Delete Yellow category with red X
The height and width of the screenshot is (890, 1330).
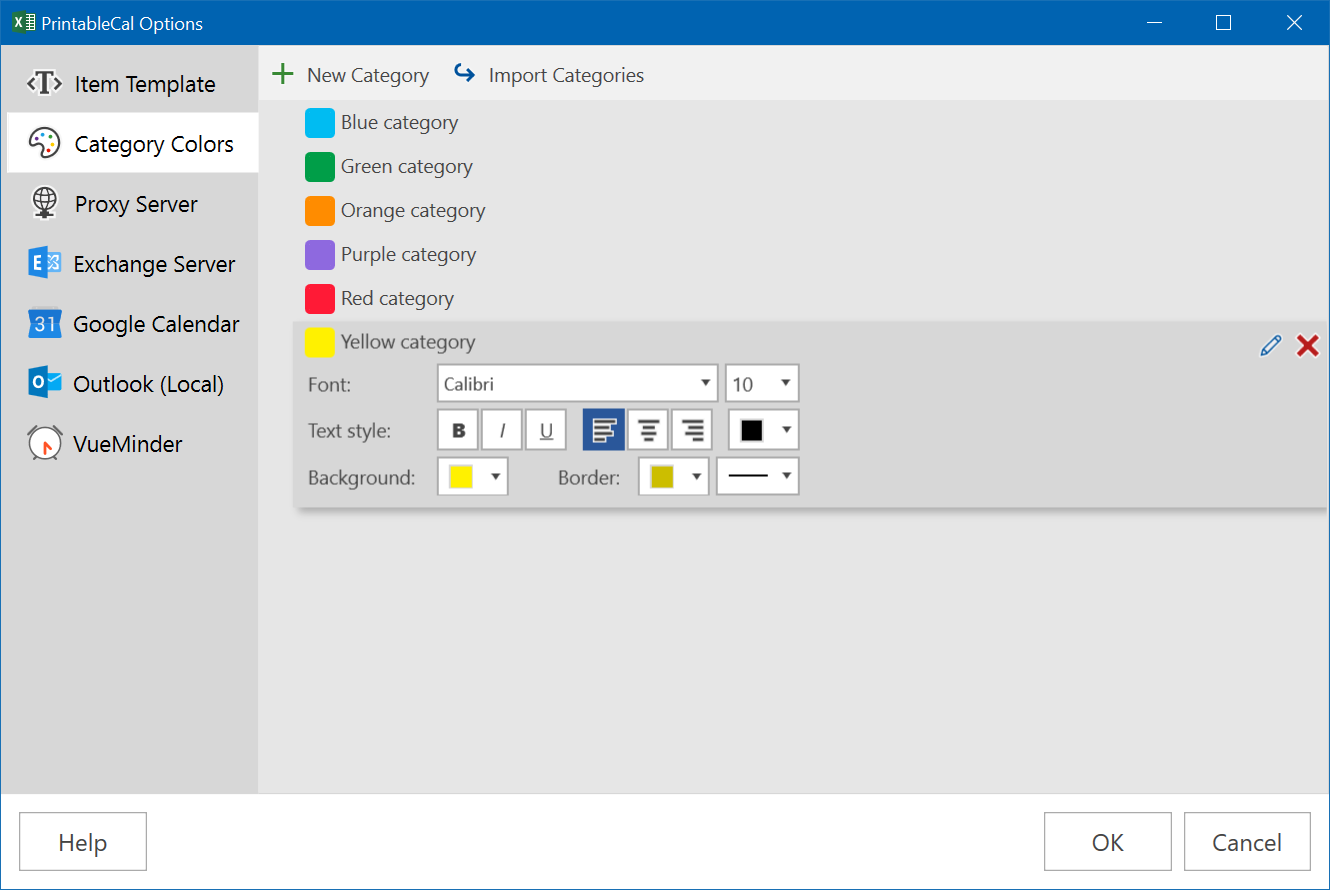pyautogui.click(x=1307, y=346)
